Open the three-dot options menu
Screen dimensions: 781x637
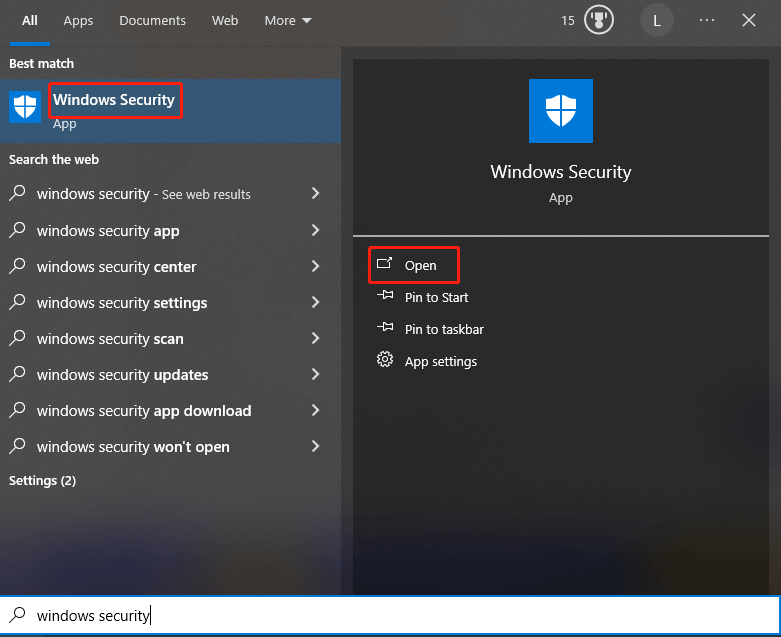[x=706, y=20]
